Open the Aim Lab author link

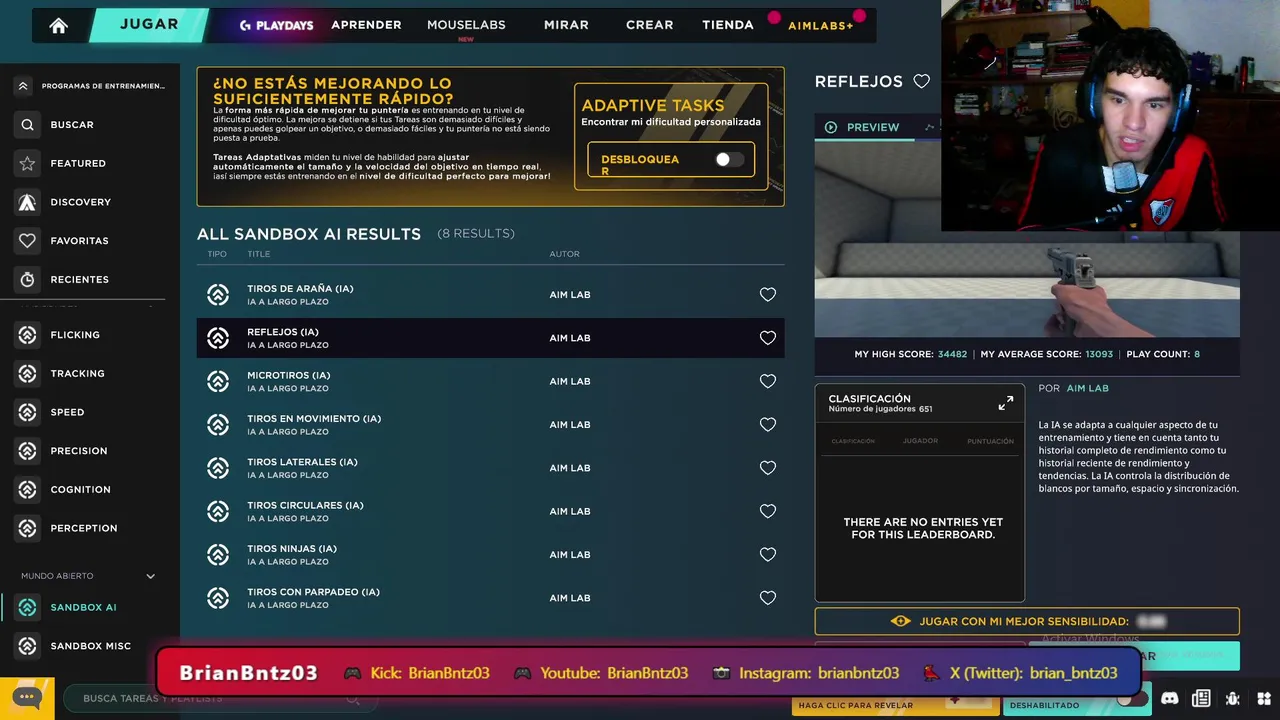click(1087, 388)
